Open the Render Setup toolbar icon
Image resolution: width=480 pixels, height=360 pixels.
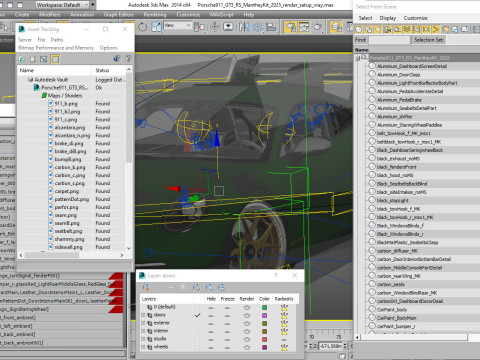[290, 27]
